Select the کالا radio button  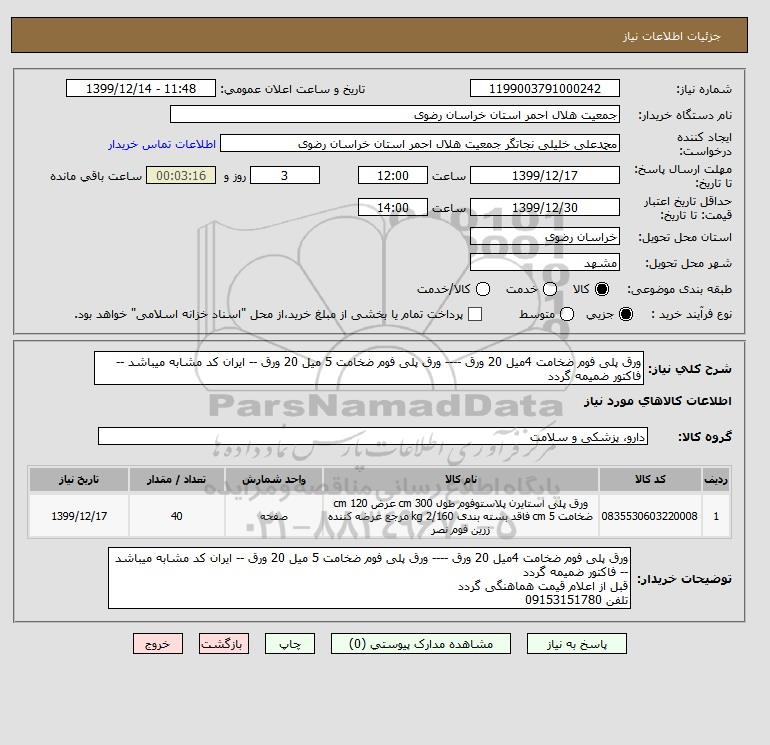602,289
